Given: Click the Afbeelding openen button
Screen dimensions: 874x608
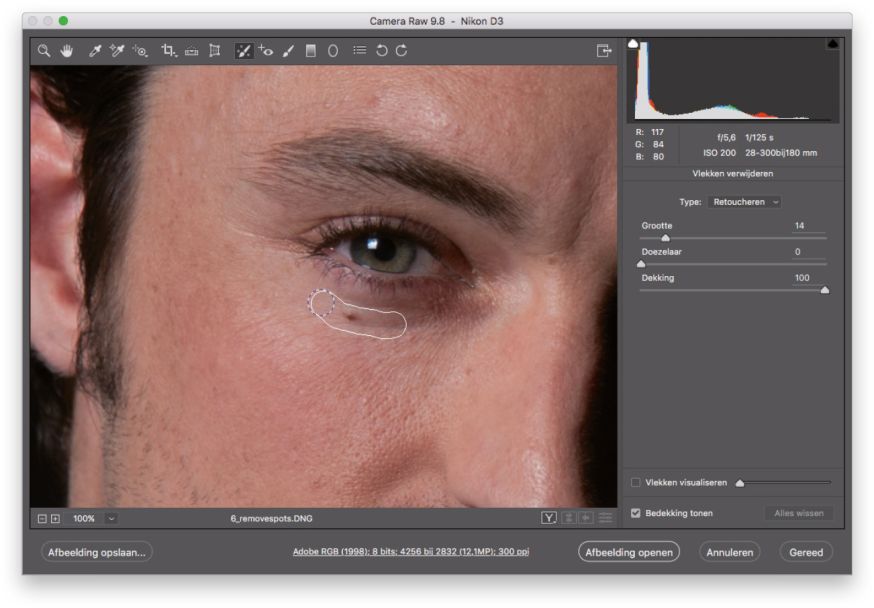Looking at the screenshot, I should click(628, 552).
